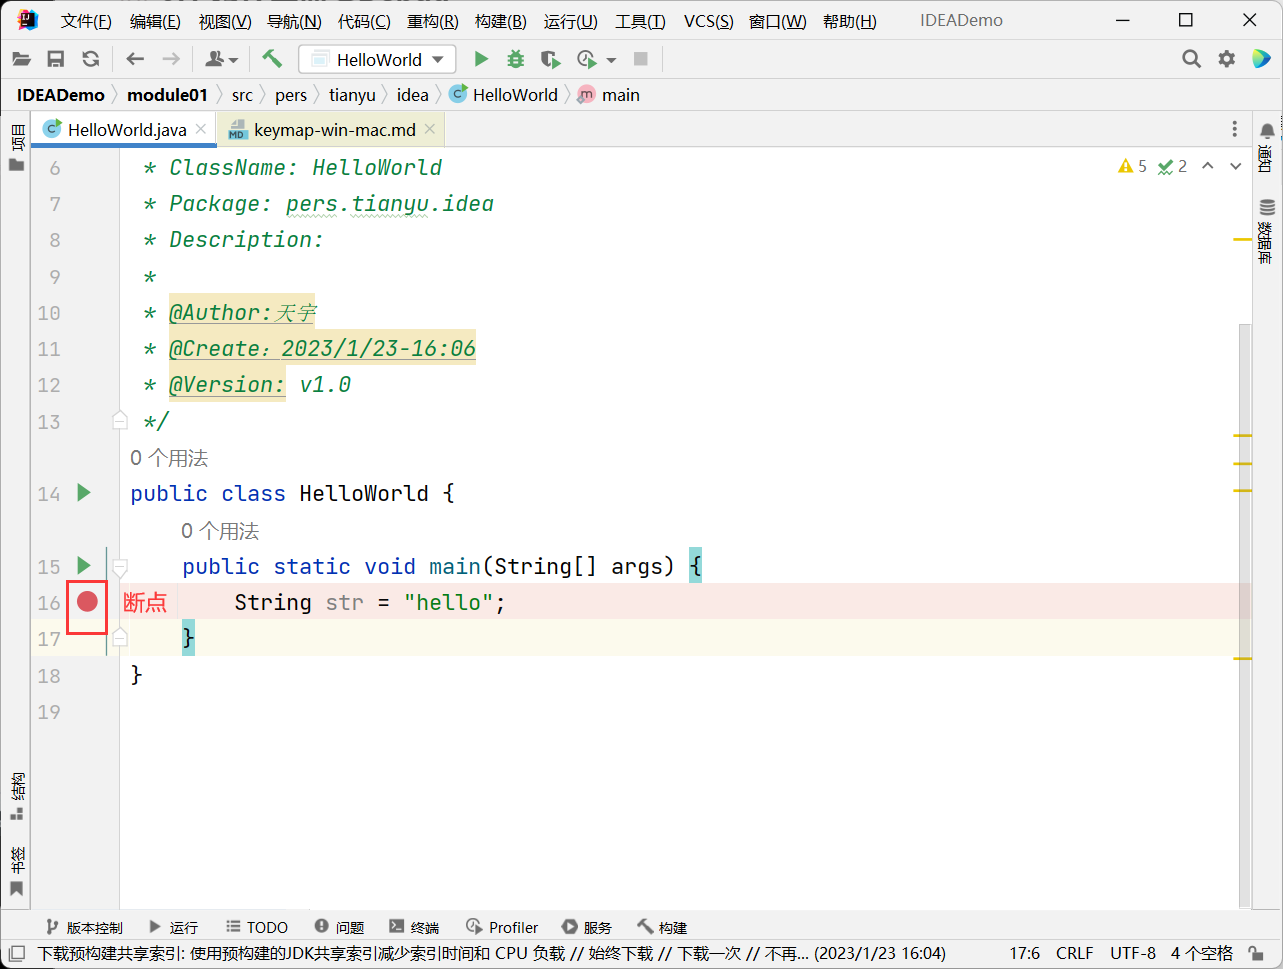
Task: Build project with the green hammer icon
Action: (x=272, y=59)
